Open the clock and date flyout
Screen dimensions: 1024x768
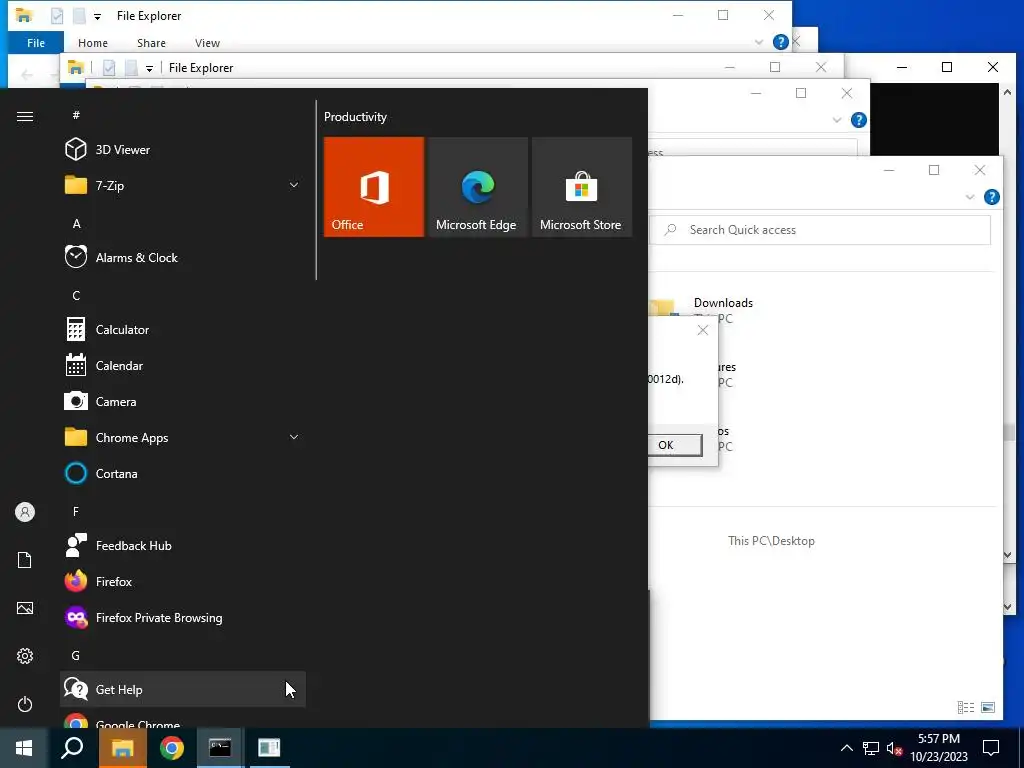click(x=939, y=748)
